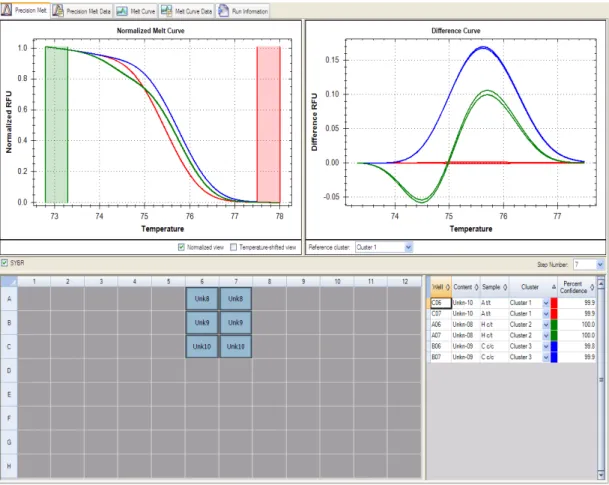Viewport: 609px width, 485px height.
Task: Open cluster dropdown for well C07
Action: 546,314
